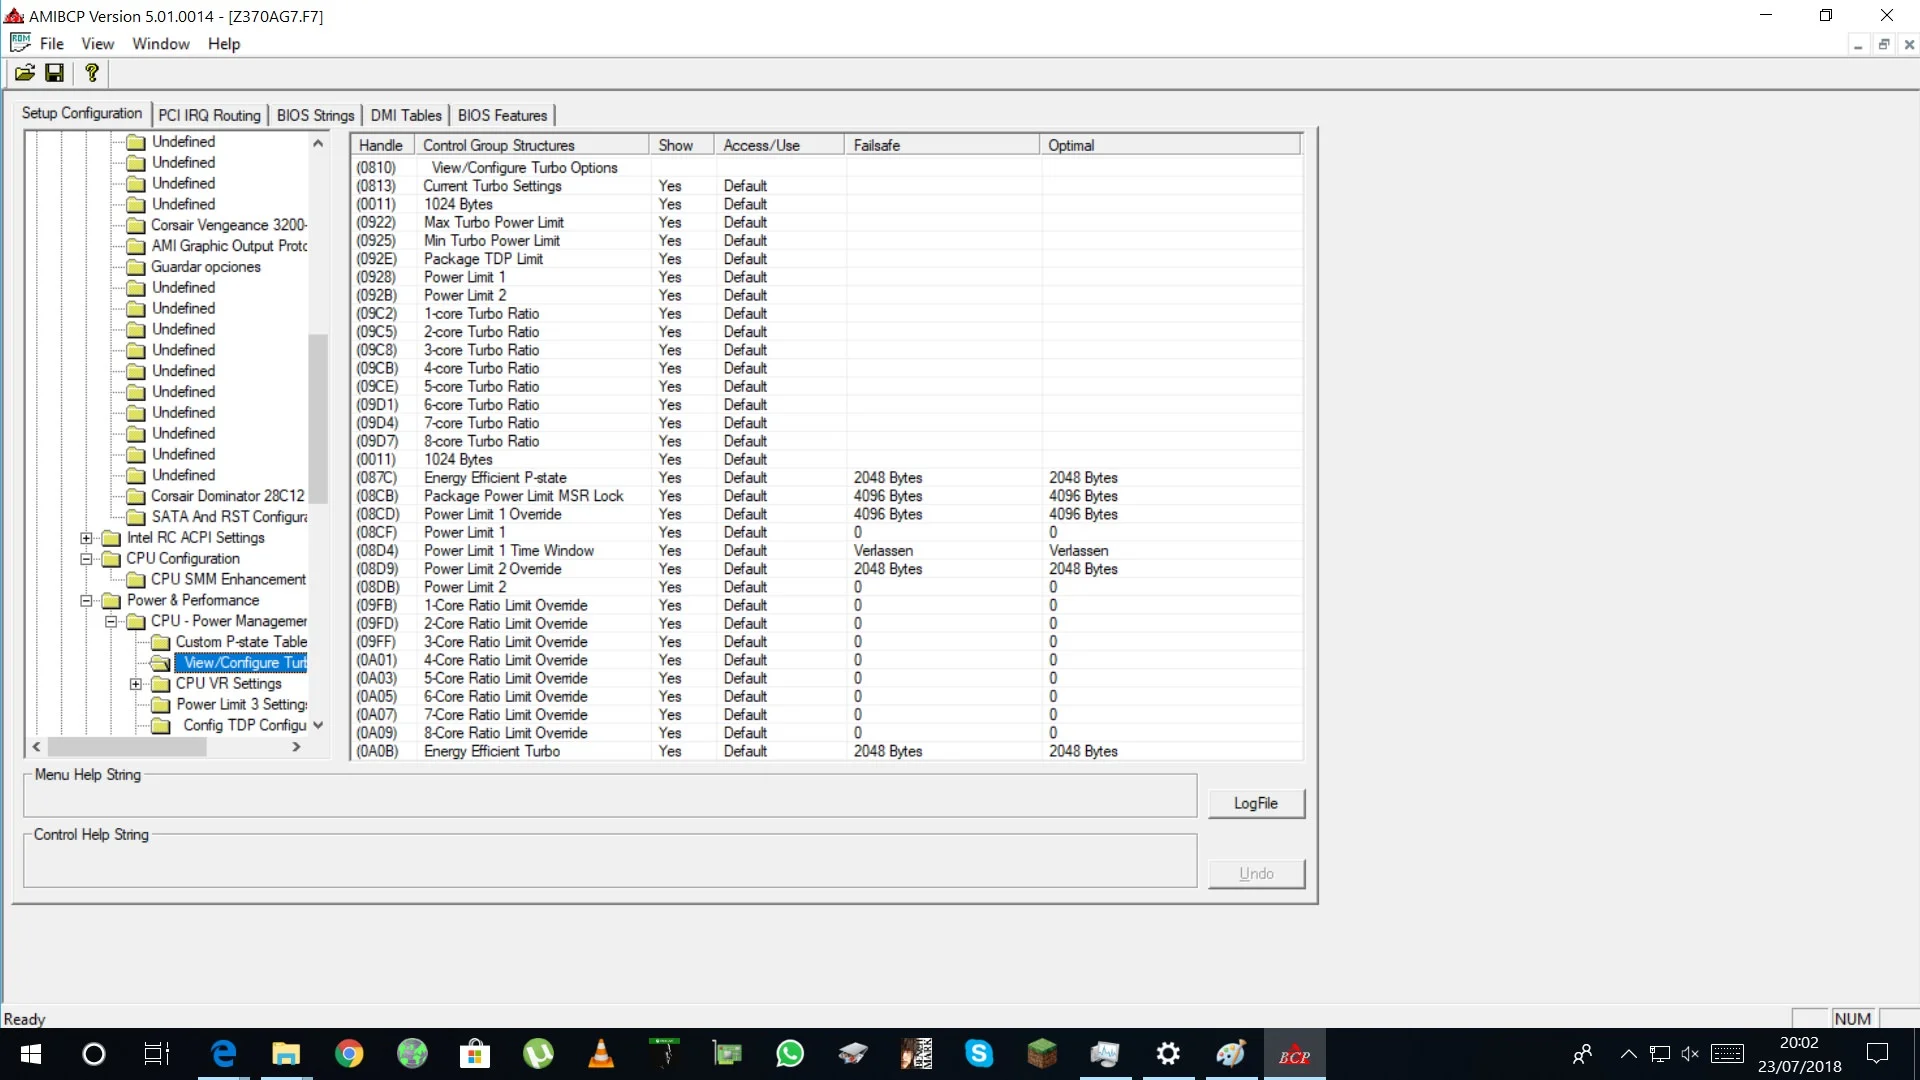Open WhatsApp from the taskbar
Viewport: 1920px width, 1080px height.
[790, 1054]
